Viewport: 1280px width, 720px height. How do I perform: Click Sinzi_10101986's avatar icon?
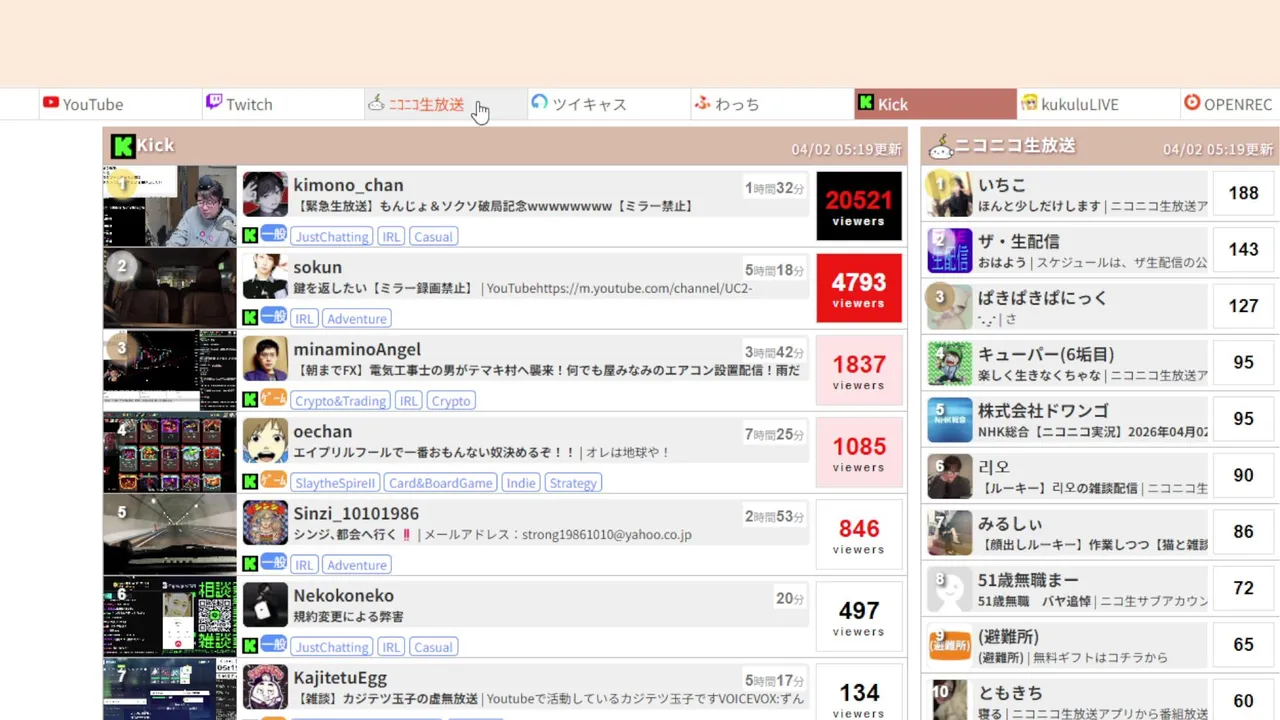click(265, 522)
